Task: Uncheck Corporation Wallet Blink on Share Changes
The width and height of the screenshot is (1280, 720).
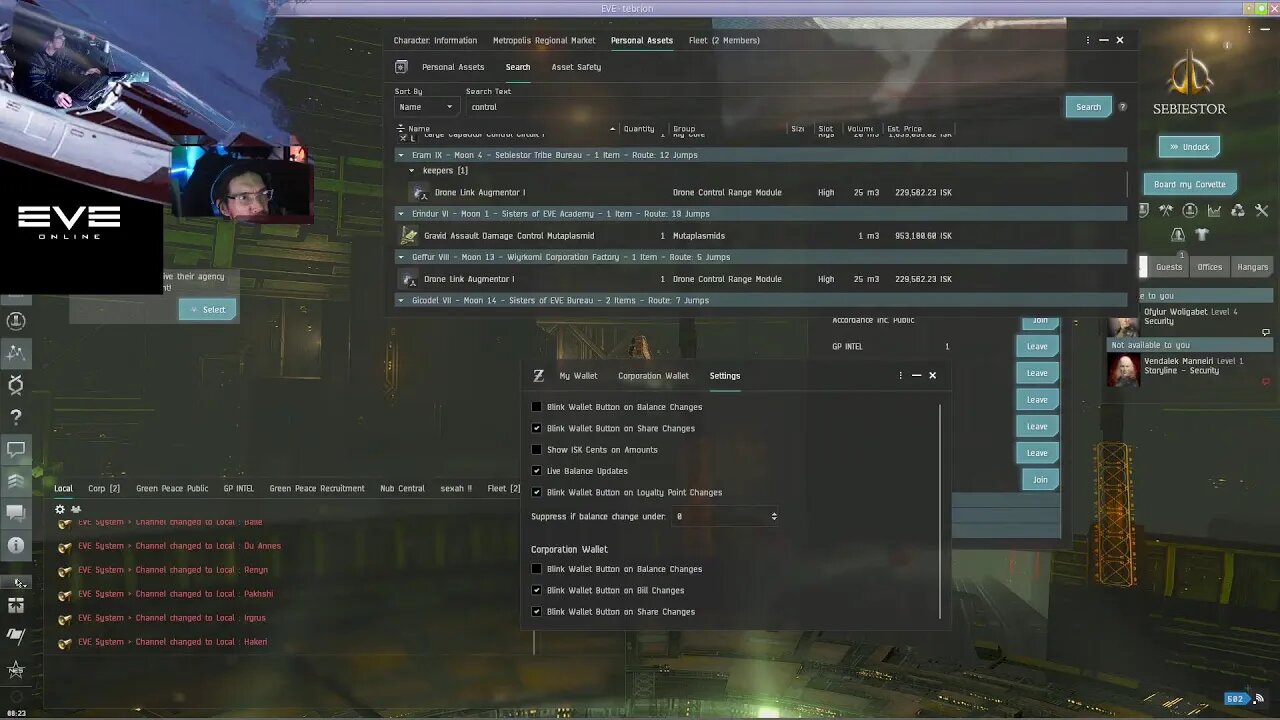Action: click(536, 611)
